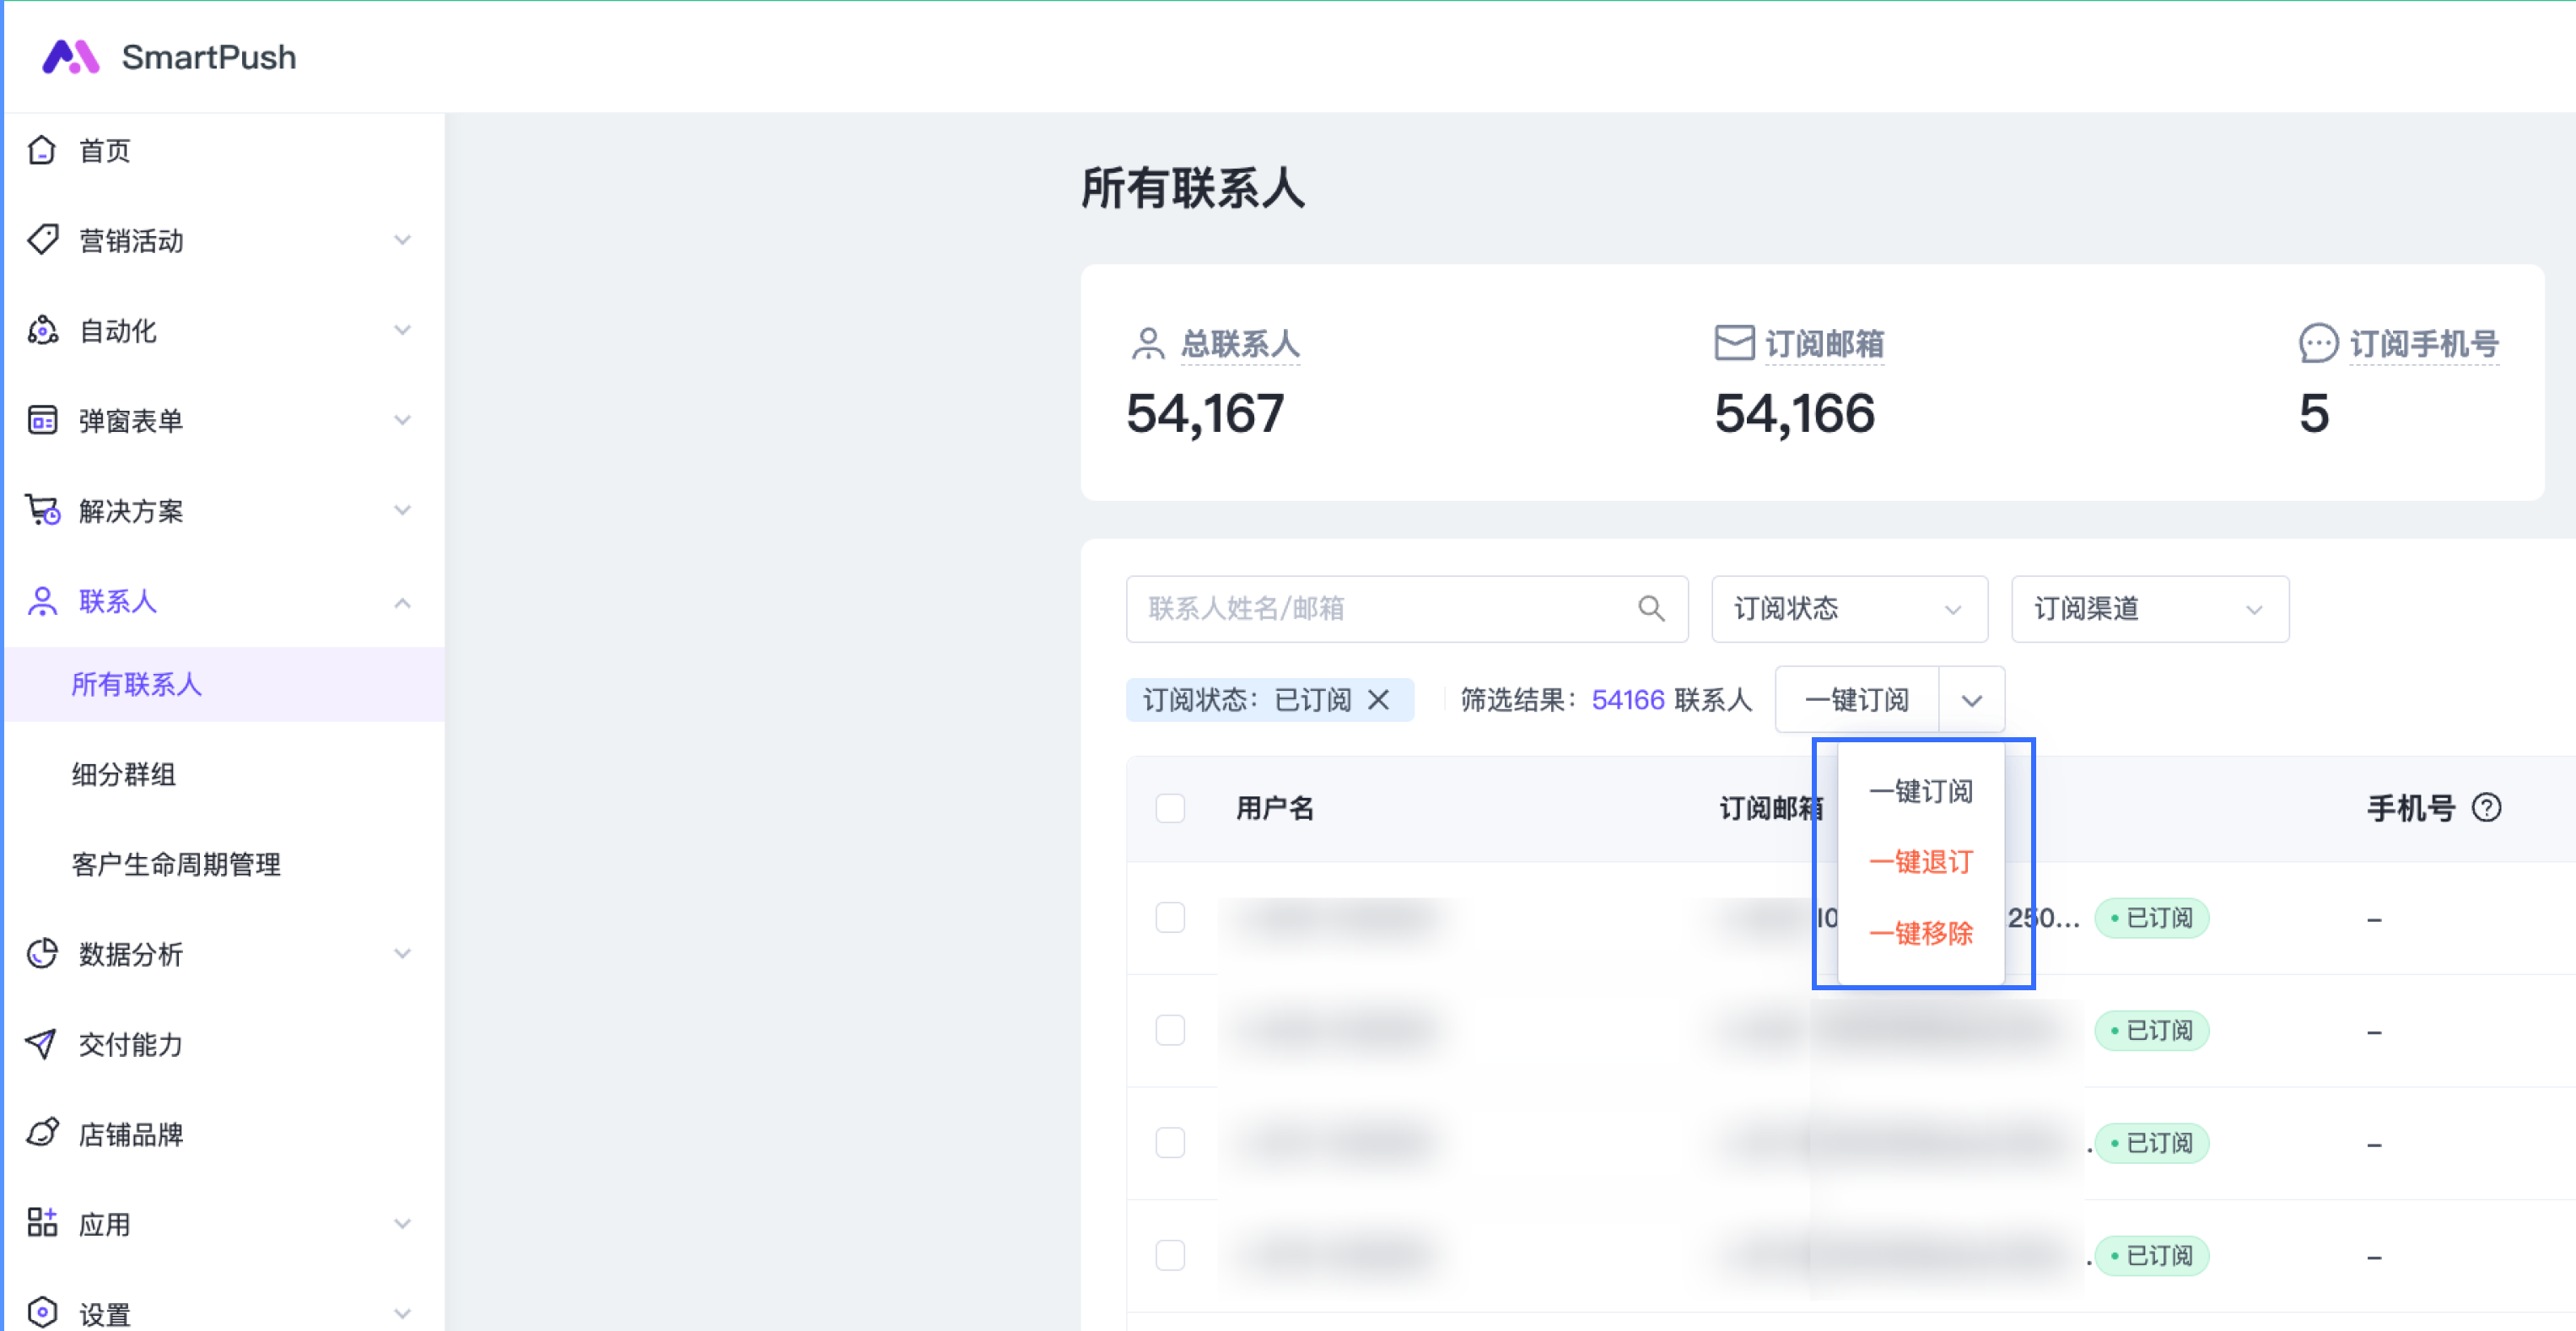Screen dimensions: 2576x1331
Task: Toggle the select-all header checkbox
Action: pos(1170,807)
